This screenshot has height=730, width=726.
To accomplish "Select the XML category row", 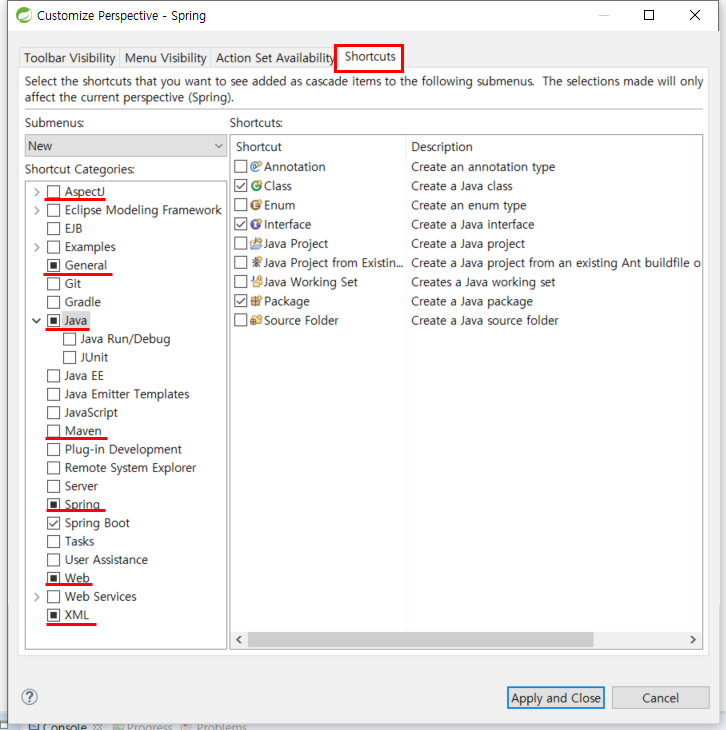I will [76, 615].
